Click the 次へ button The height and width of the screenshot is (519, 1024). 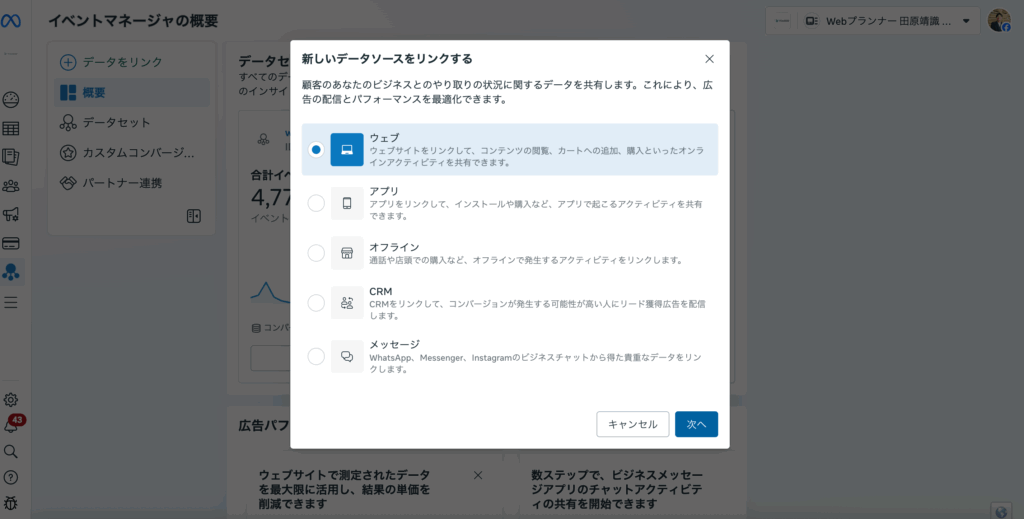[x=696, y=424]
